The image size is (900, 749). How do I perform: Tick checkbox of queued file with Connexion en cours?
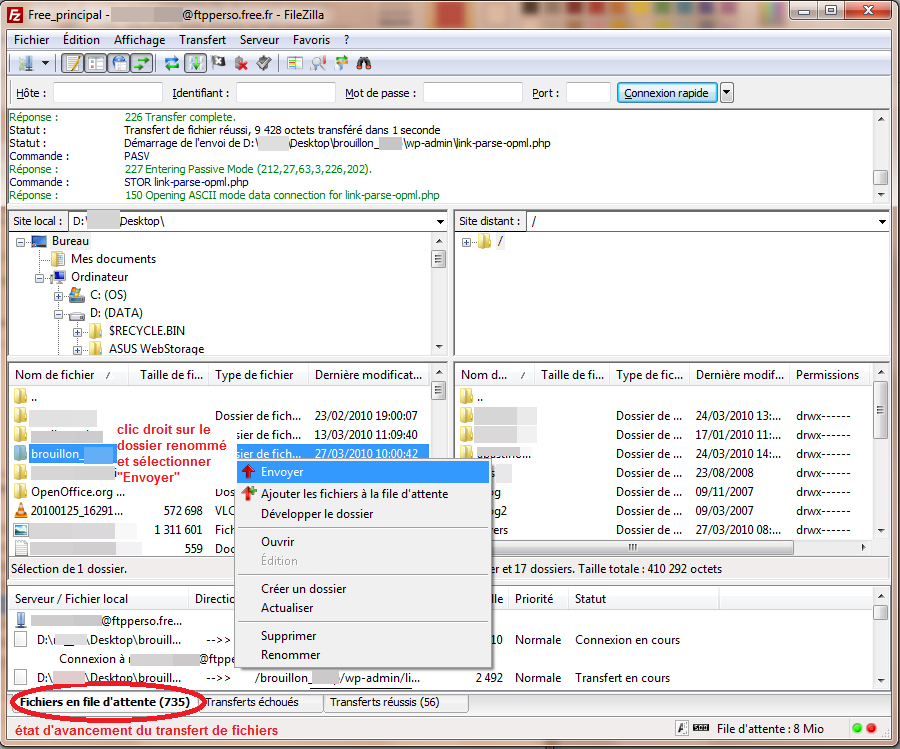(21, 639)
